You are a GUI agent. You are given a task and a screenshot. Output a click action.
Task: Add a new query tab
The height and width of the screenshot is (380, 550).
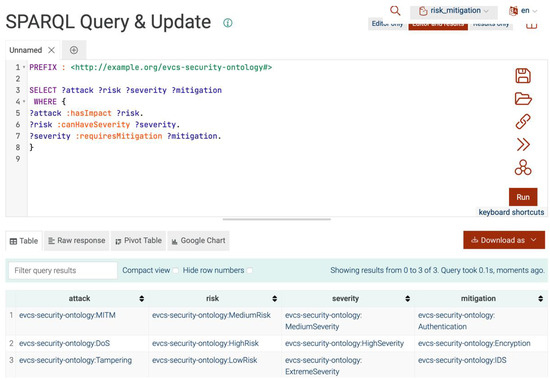[74, 50]
